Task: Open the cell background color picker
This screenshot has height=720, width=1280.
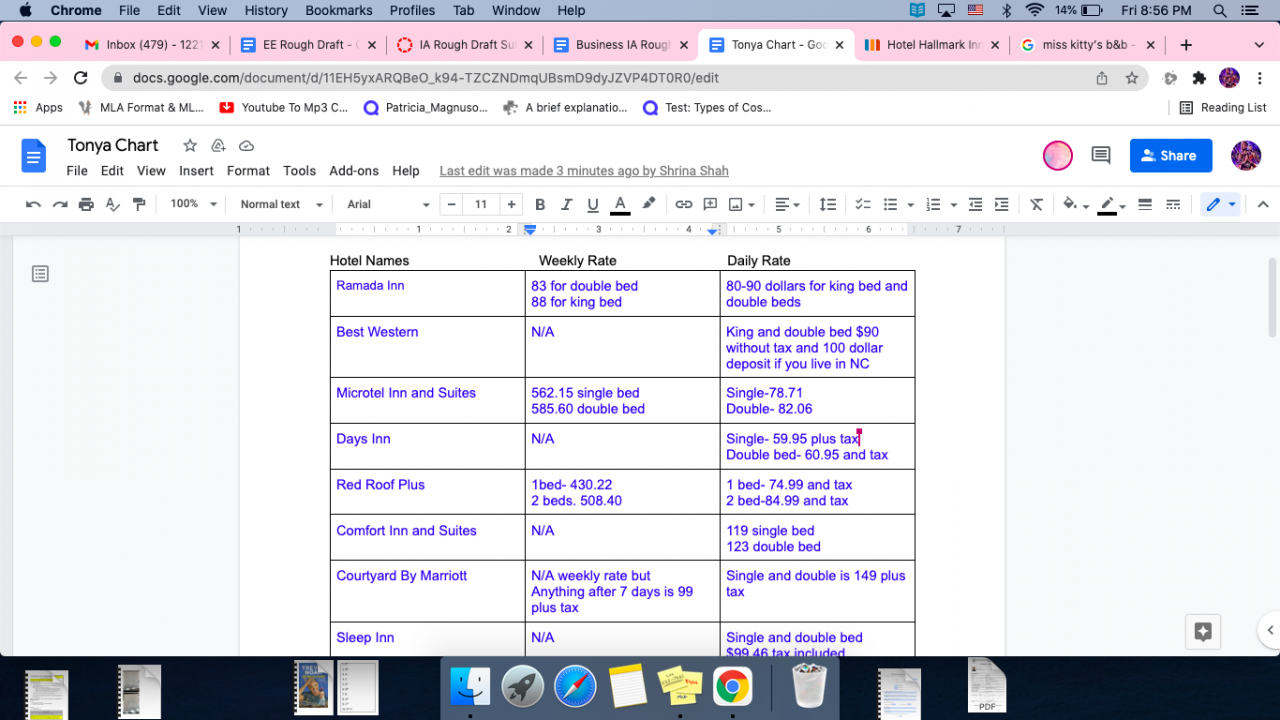Action: coord(1075,204)
